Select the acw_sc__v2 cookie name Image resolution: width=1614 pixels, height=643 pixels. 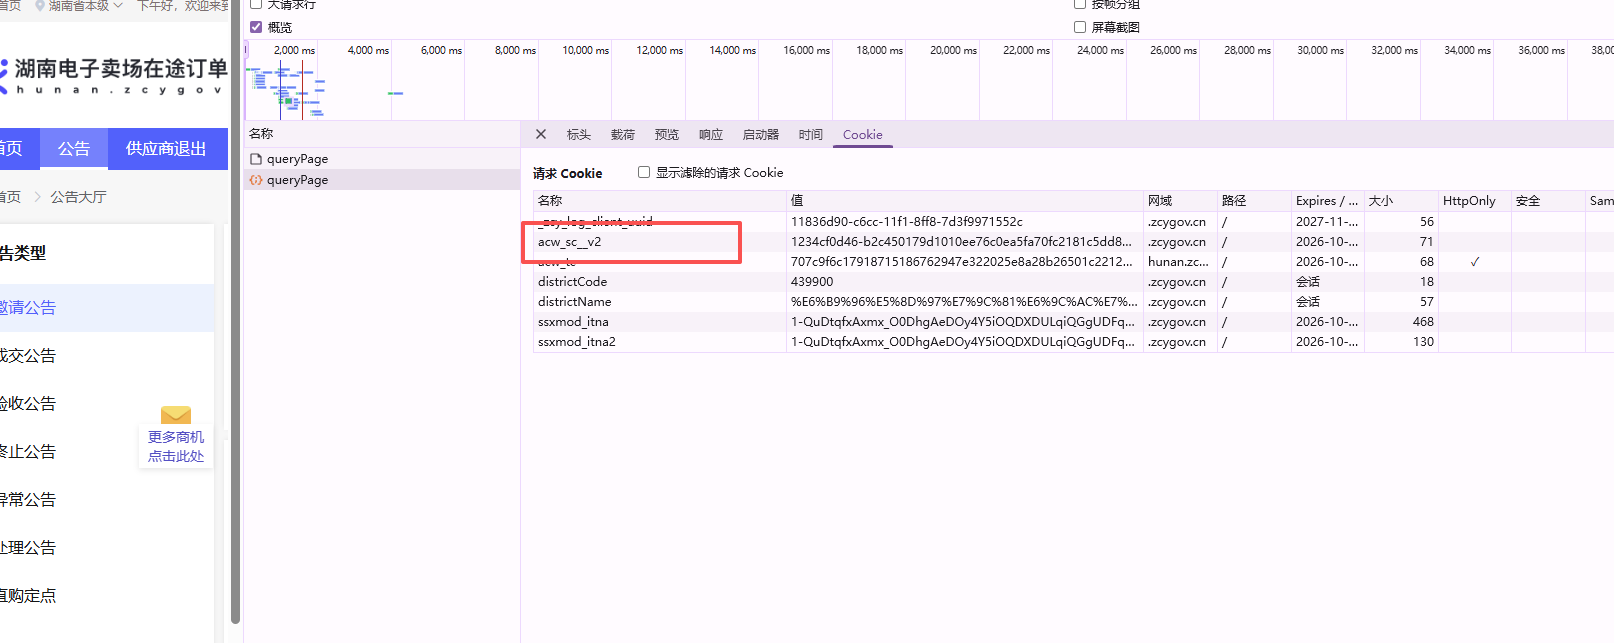click(x=570, y=242)
